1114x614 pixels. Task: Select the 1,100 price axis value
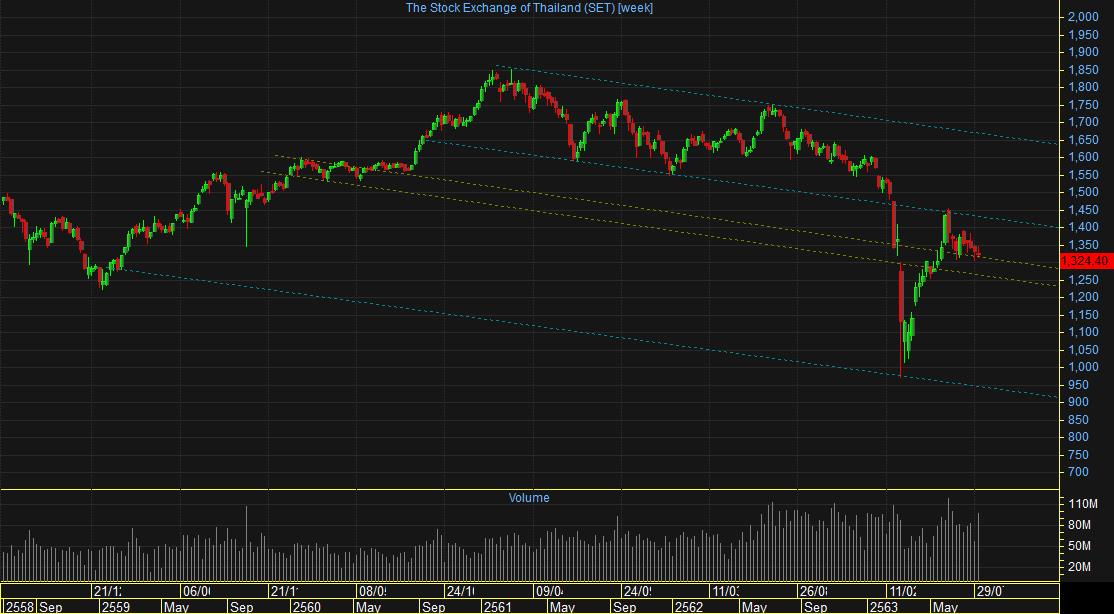point(1083,332)
